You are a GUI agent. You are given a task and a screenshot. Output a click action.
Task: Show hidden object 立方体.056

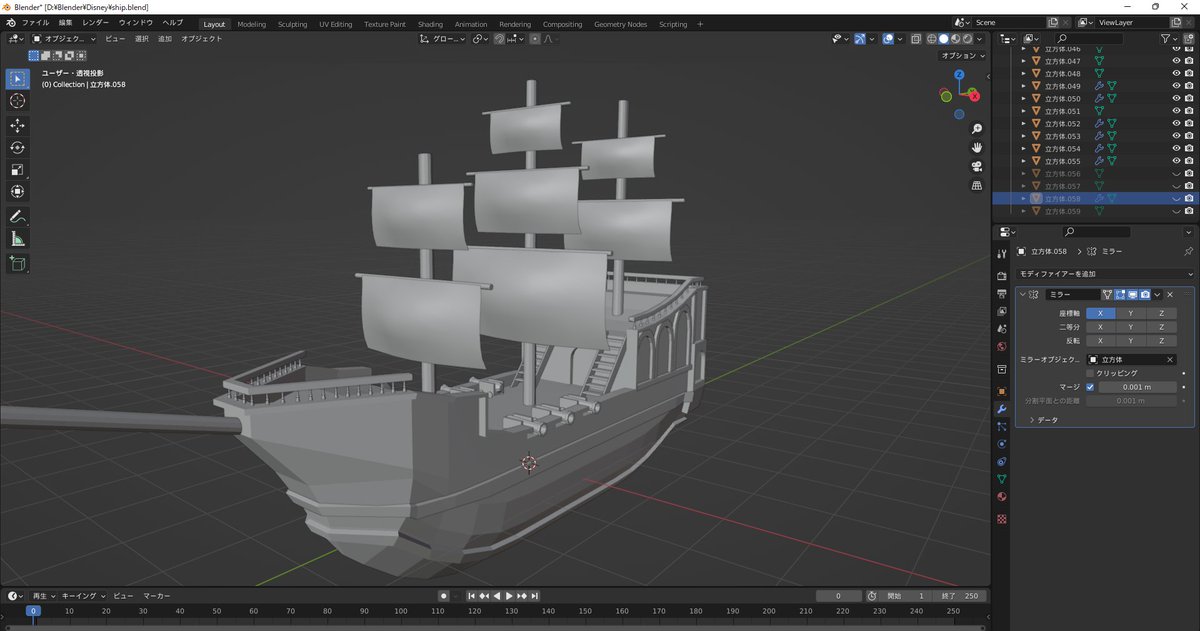pyautogui.click(x=1176, y=173)
